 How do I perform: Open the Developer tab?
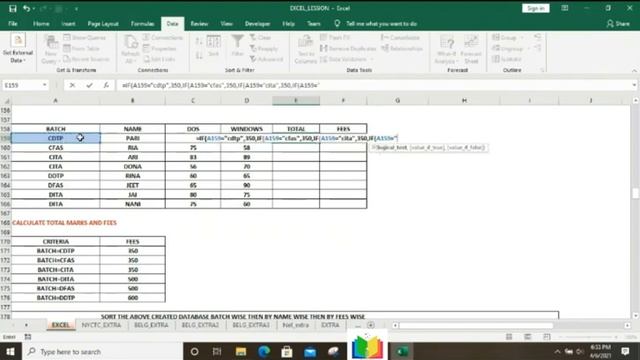257,24
